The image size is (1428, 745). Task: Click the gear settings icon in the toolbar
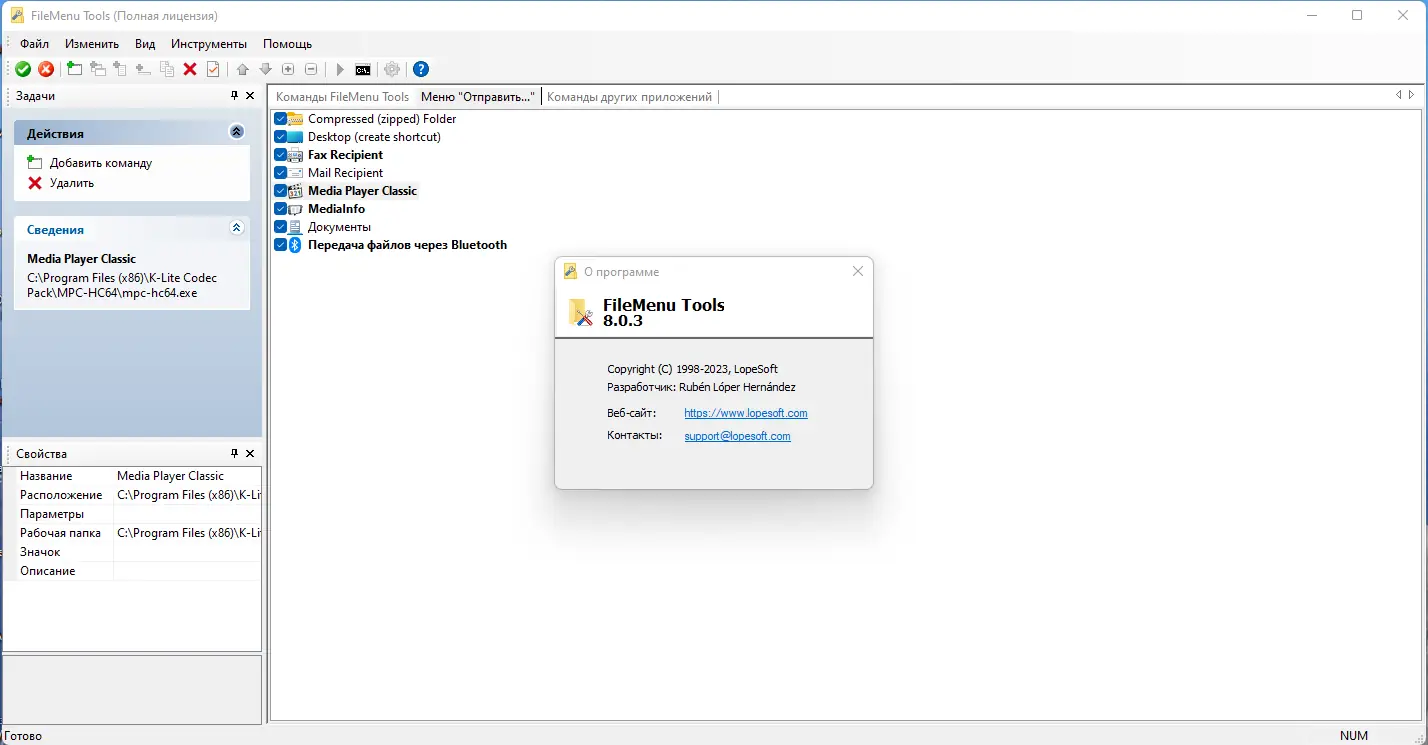(391, 68)
